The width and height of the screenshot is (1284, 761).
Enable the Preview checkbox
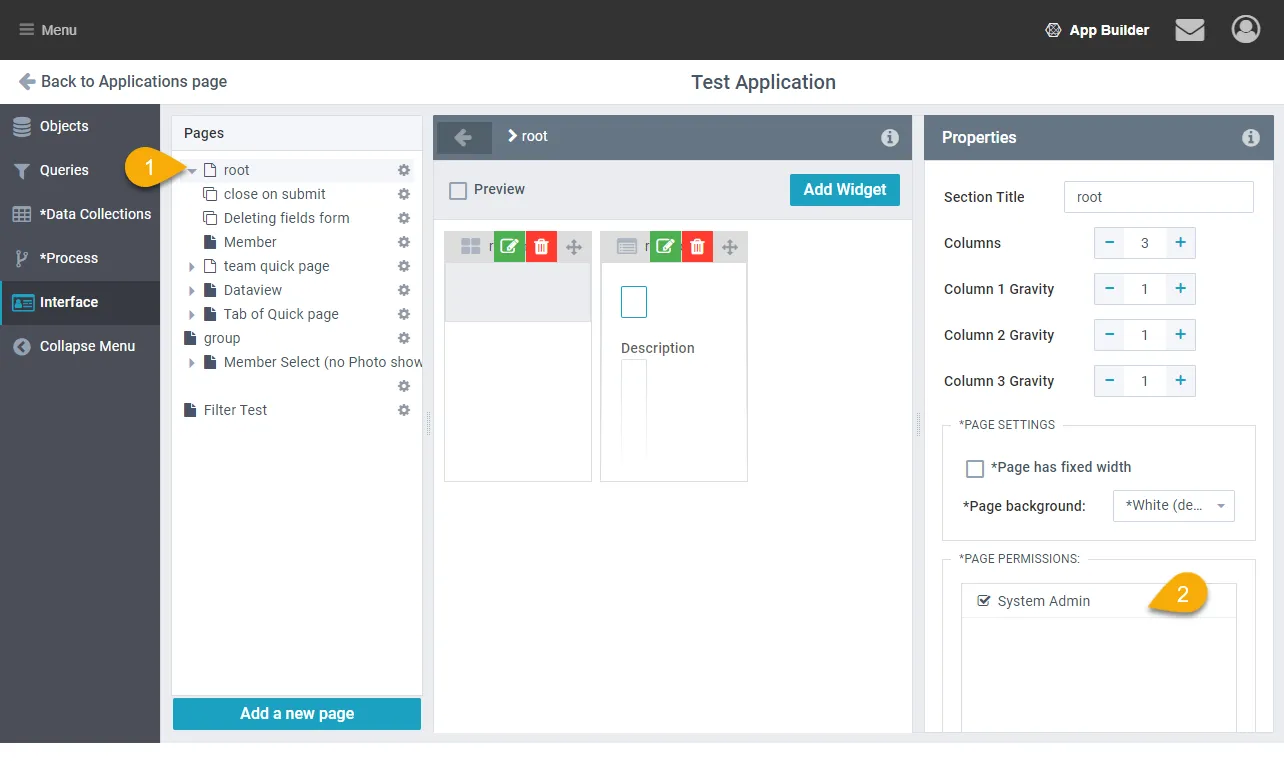pos(458,190)
